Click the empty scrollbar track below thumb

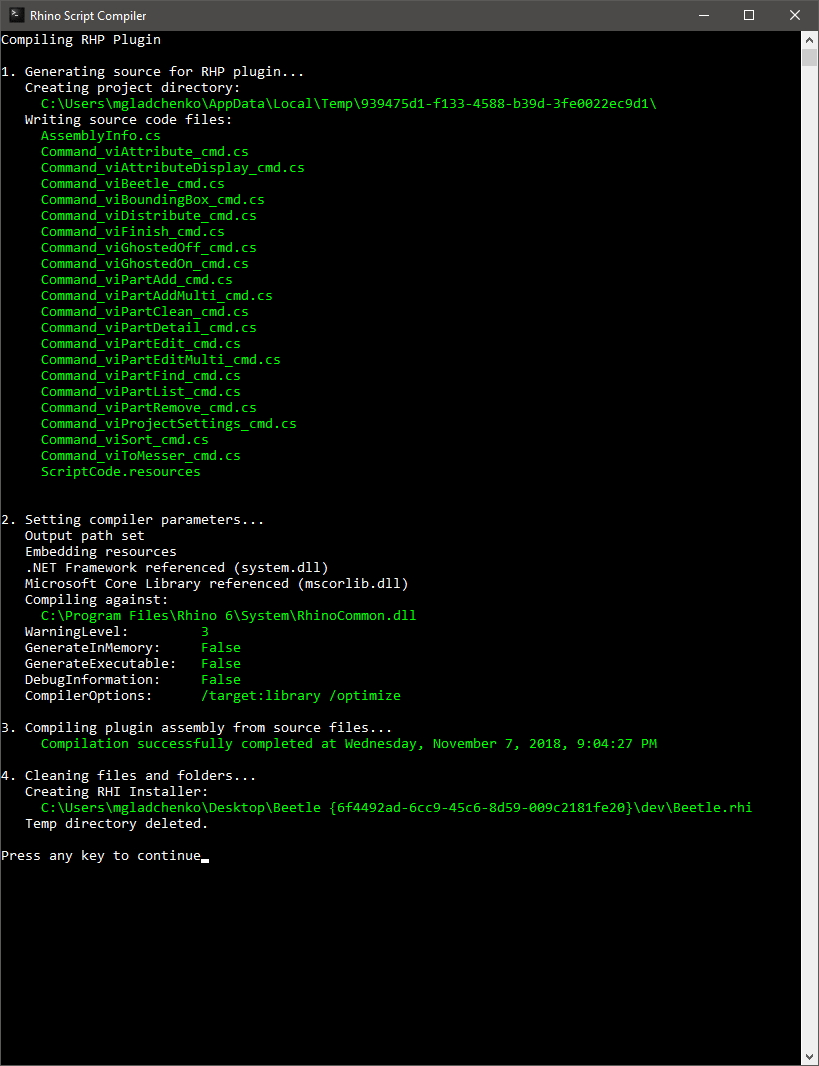pos(809,557)
